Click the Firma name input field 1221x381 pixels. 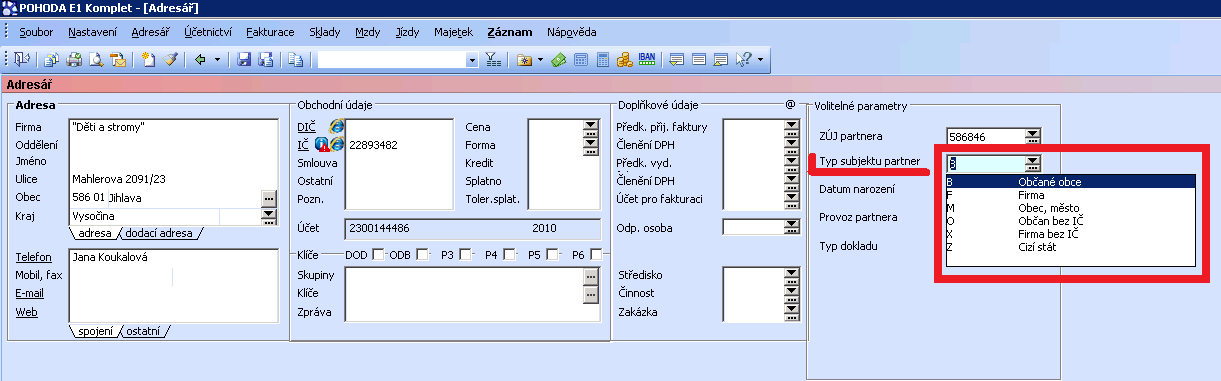click(x=173, y=127)
